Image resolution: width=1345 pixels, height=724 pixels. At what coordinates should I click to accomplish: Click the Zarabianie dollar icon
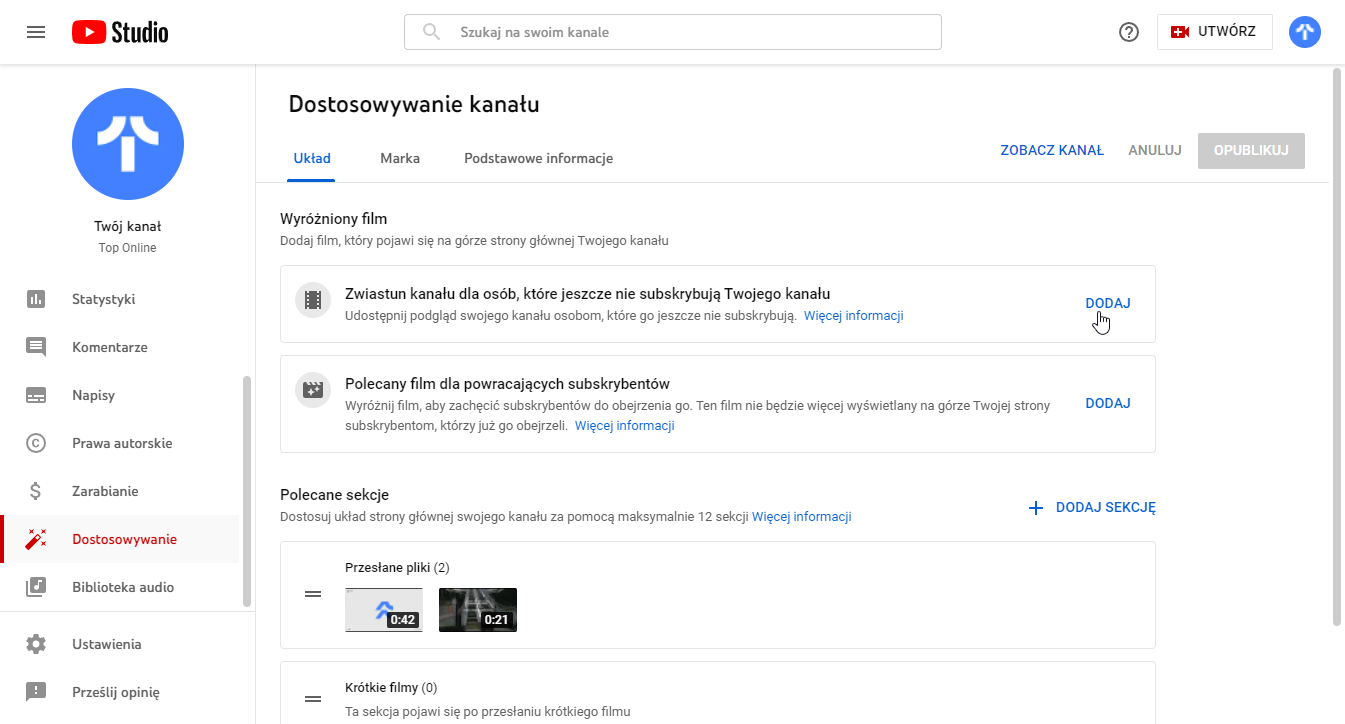36,491
